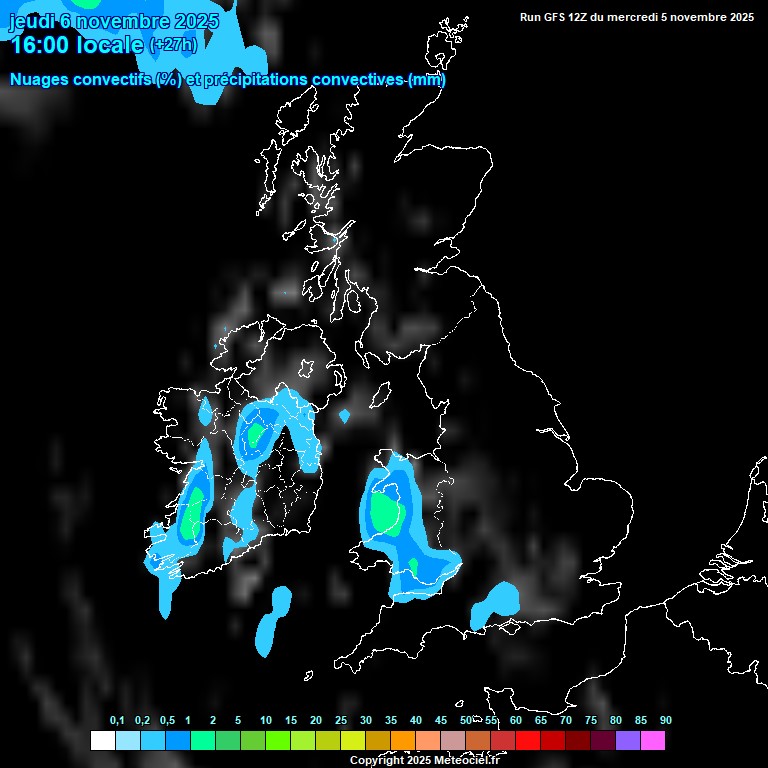Select the light blue swatch between 0,1 and 0,2
The width and height of the screenshot is (768, 768).
tap(127, 740)
